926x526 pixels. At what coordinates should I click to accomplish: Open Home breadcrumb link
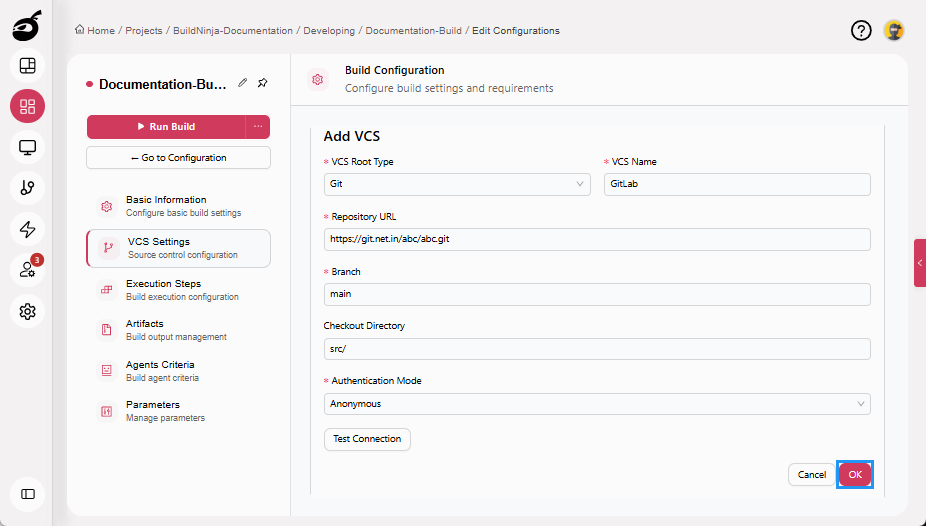click(x=101, y=31)
